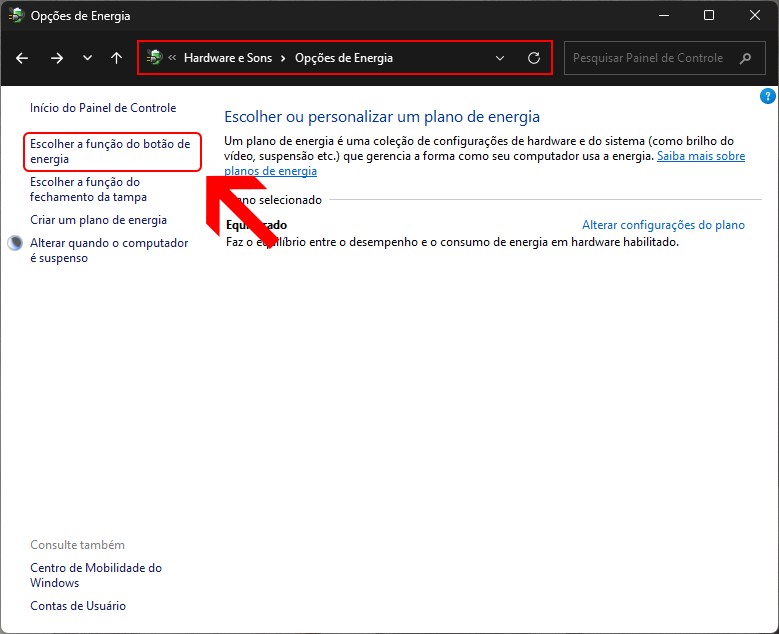Select the Opções de Energia breadcrumb
This screenshot has width=779, height=634.
343,58
